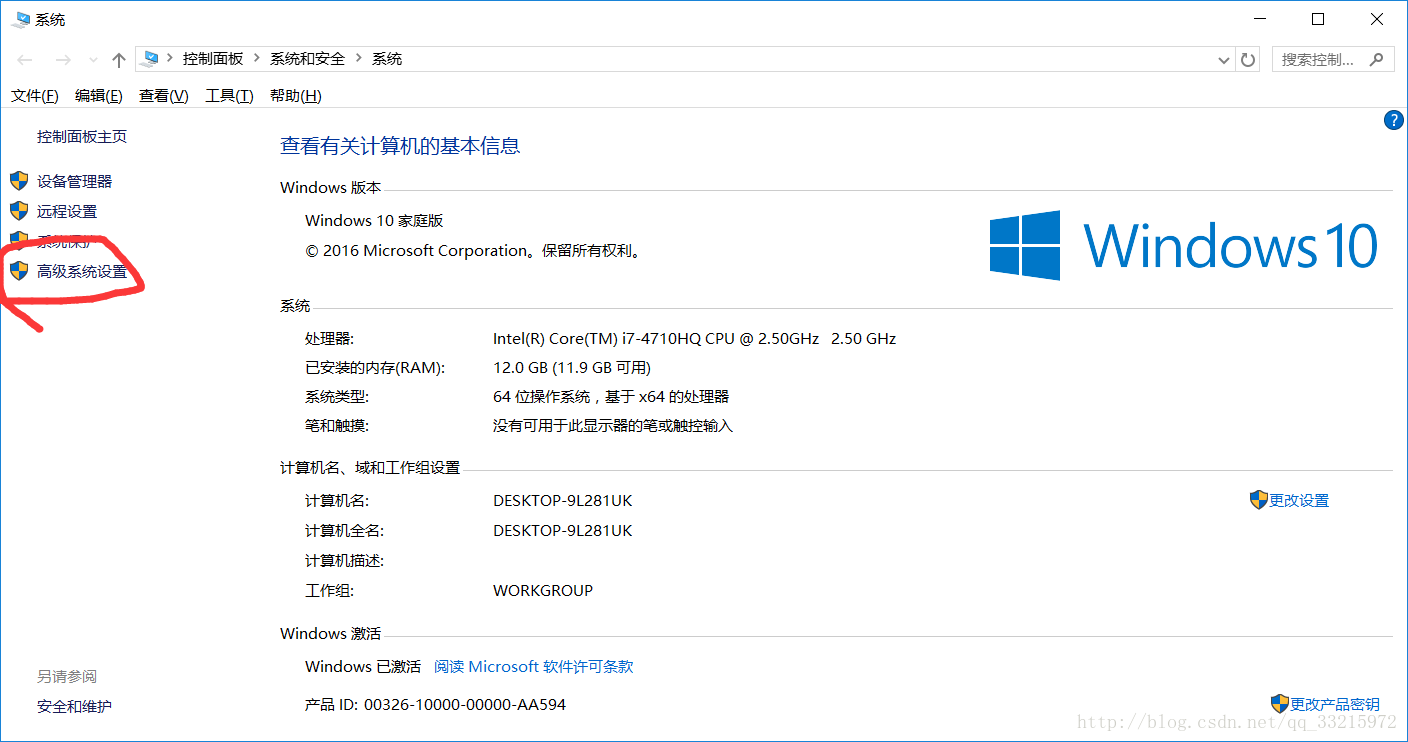Open 设备管理器 link
Image resolution: width=1408 pixels, height=742 pixels.
pyautogui.click(x=75, y=182)
